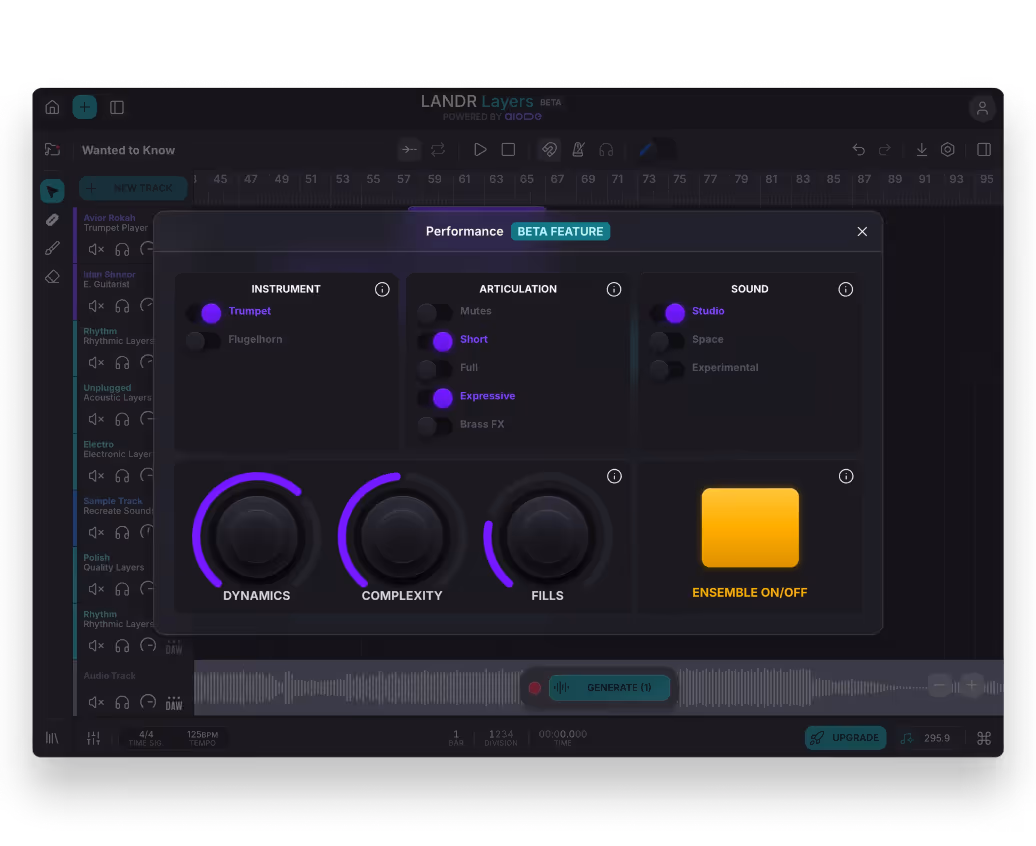This screenshot has height=846, width=1036.
Task: Disable the Short articulation
Action: point(436,340)
